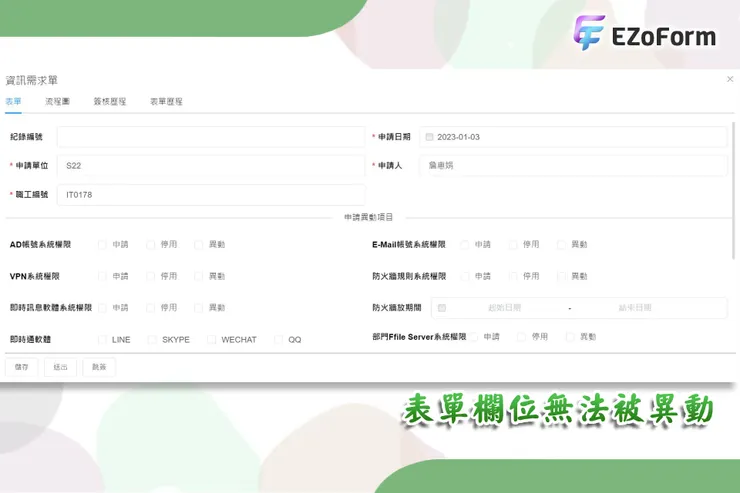Set the 起始日期 of 防火牆放期間
This screenshot has width=740, height=493.
pyautogui.click(x=504, y=308)
